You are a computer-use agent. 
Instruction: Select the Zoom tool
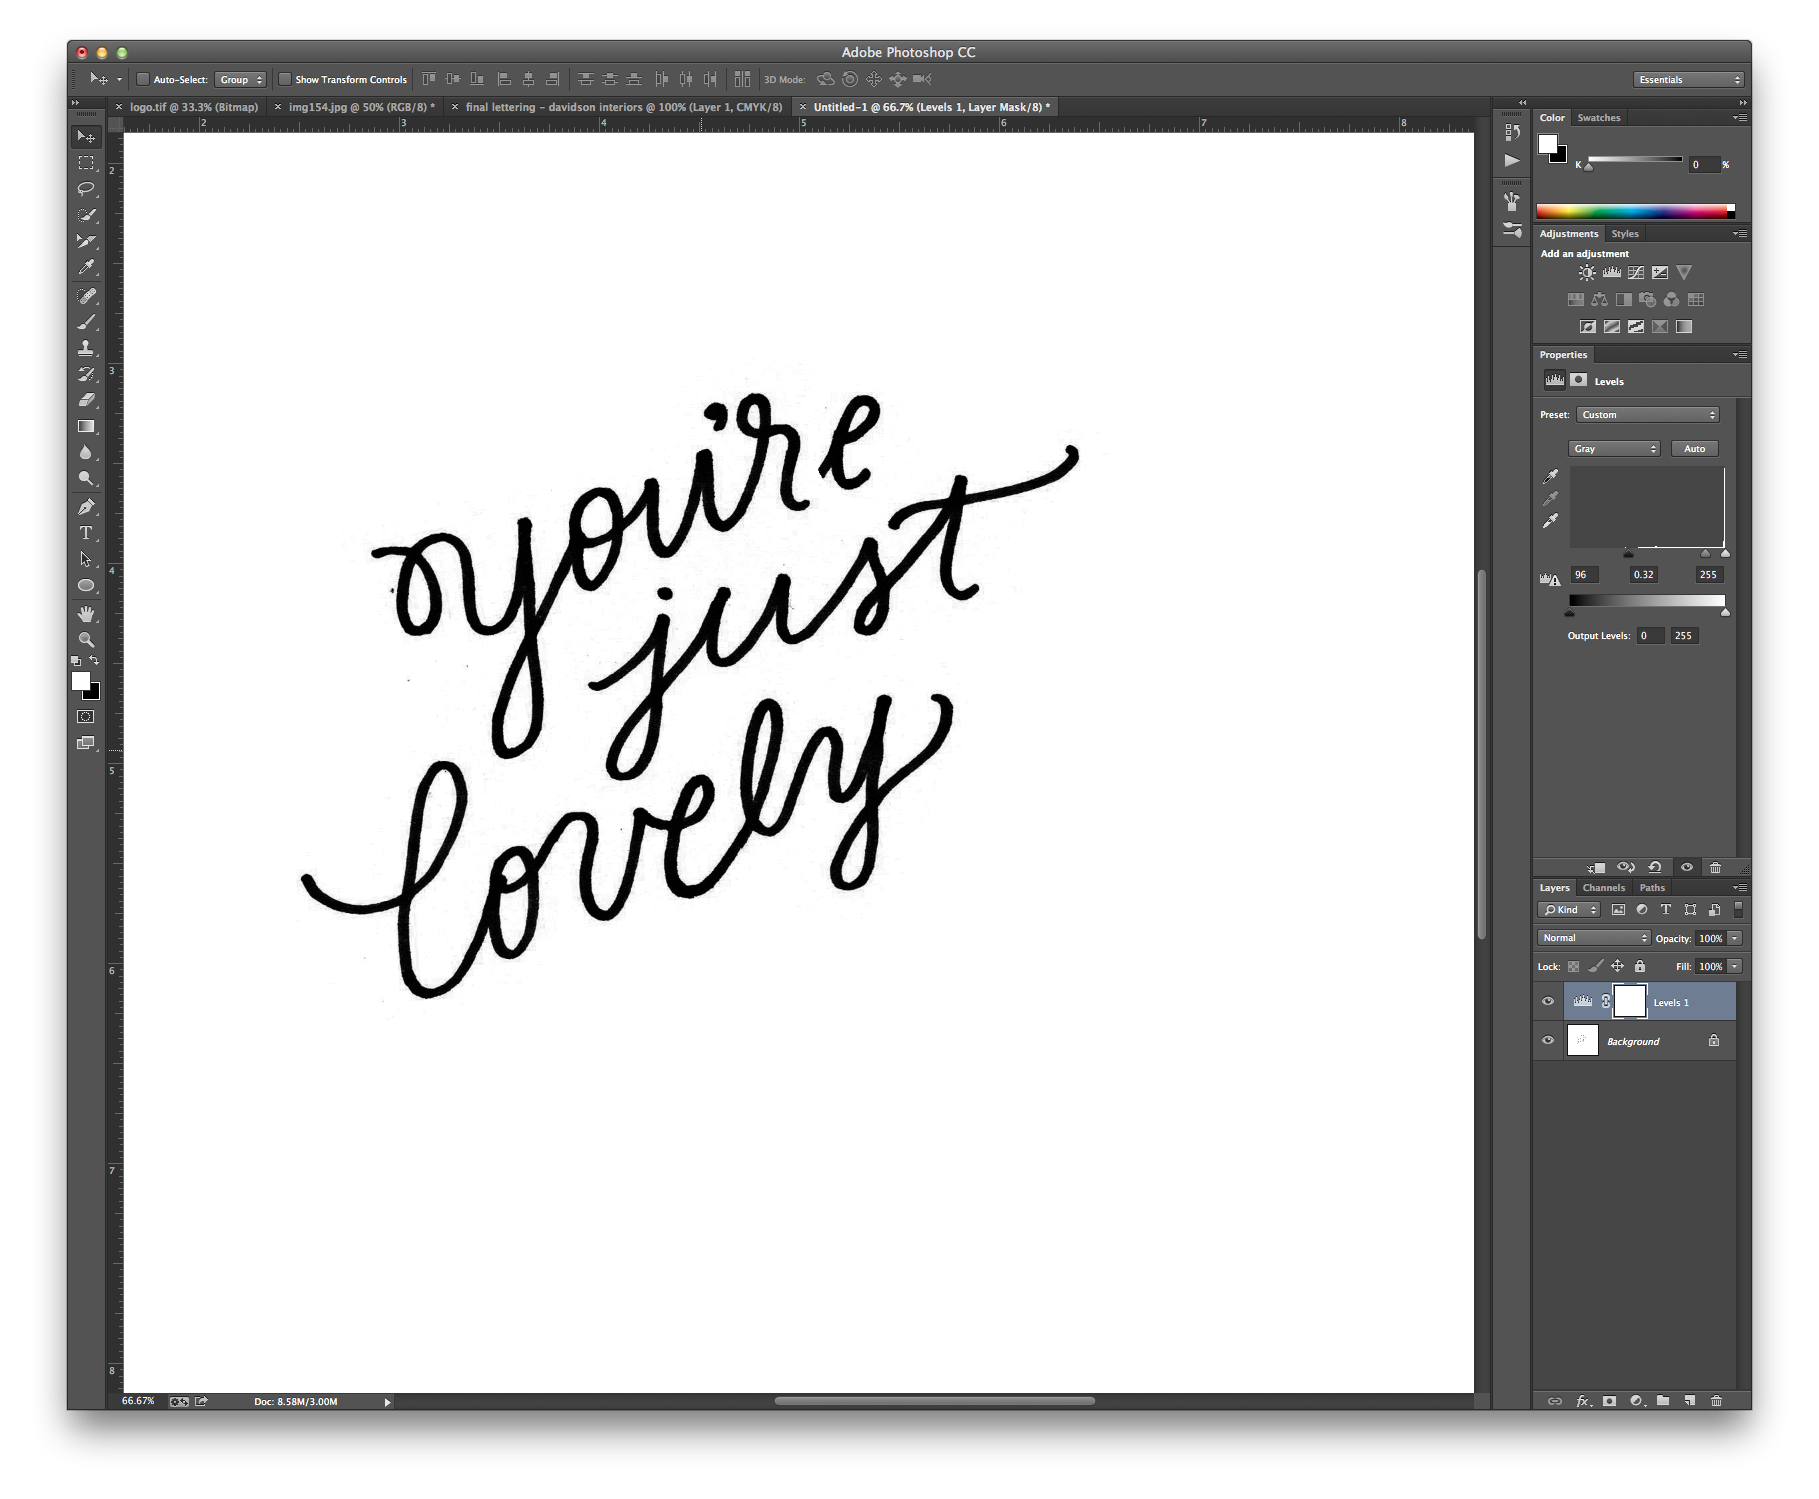coord(87,640)
